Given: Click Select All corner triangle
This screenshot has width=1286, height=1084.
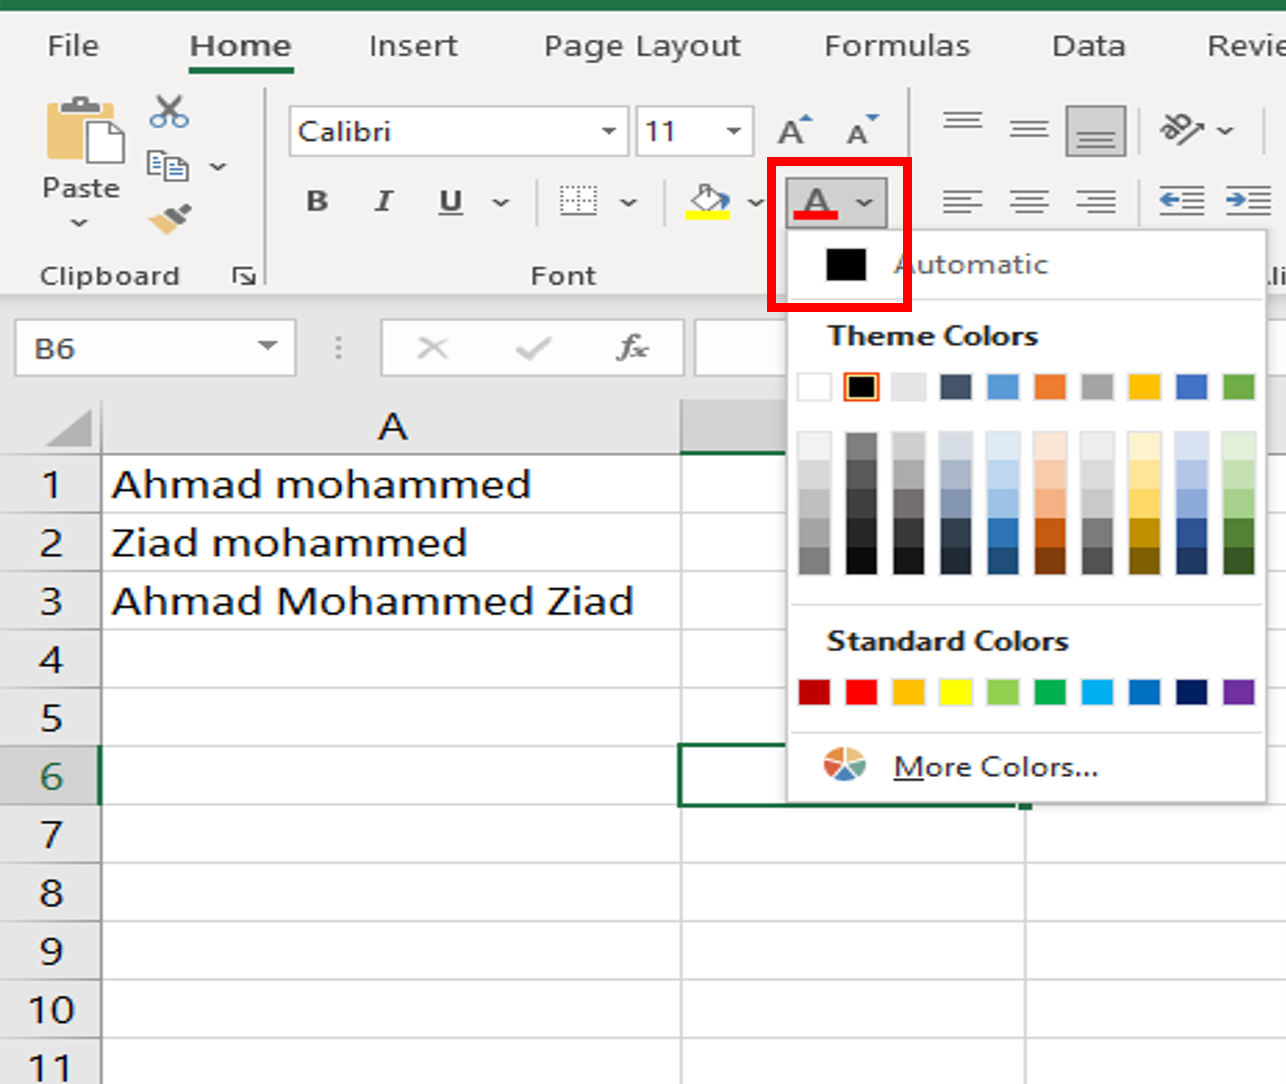Looking at the screenshot, I should pos(68,428).
